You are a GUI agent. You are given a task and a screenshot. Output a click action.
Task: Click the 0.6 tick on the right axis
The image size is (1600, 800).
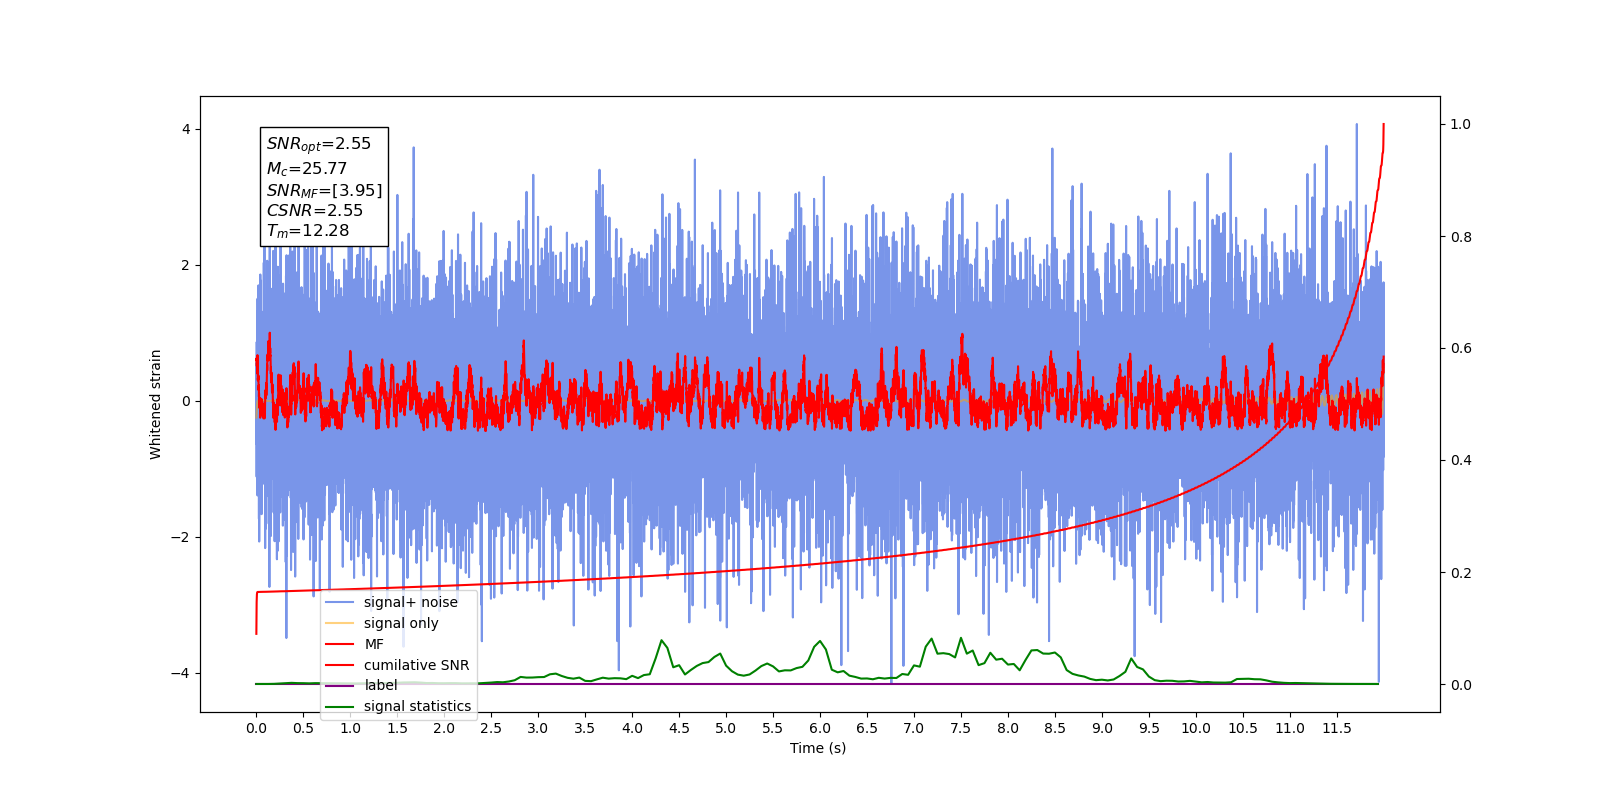(1461, 349)
